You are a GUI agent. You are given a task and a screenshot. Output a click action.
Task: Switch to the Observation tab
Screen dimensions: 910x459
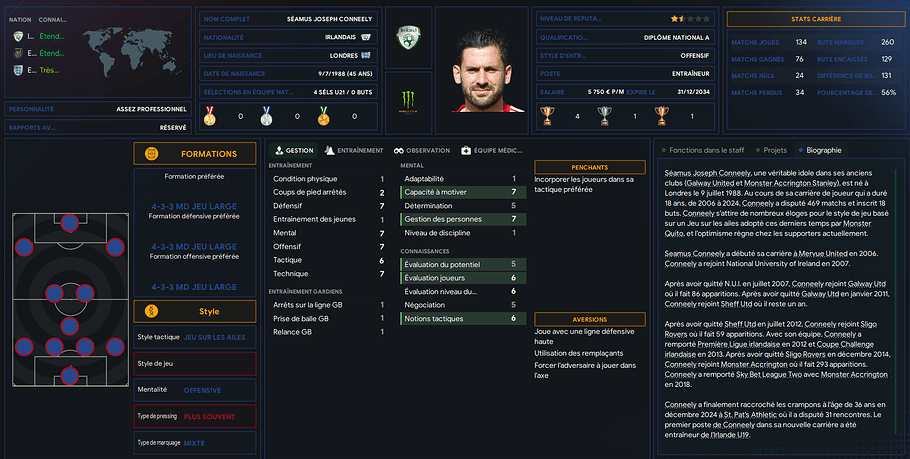click(x=421, y=150)
